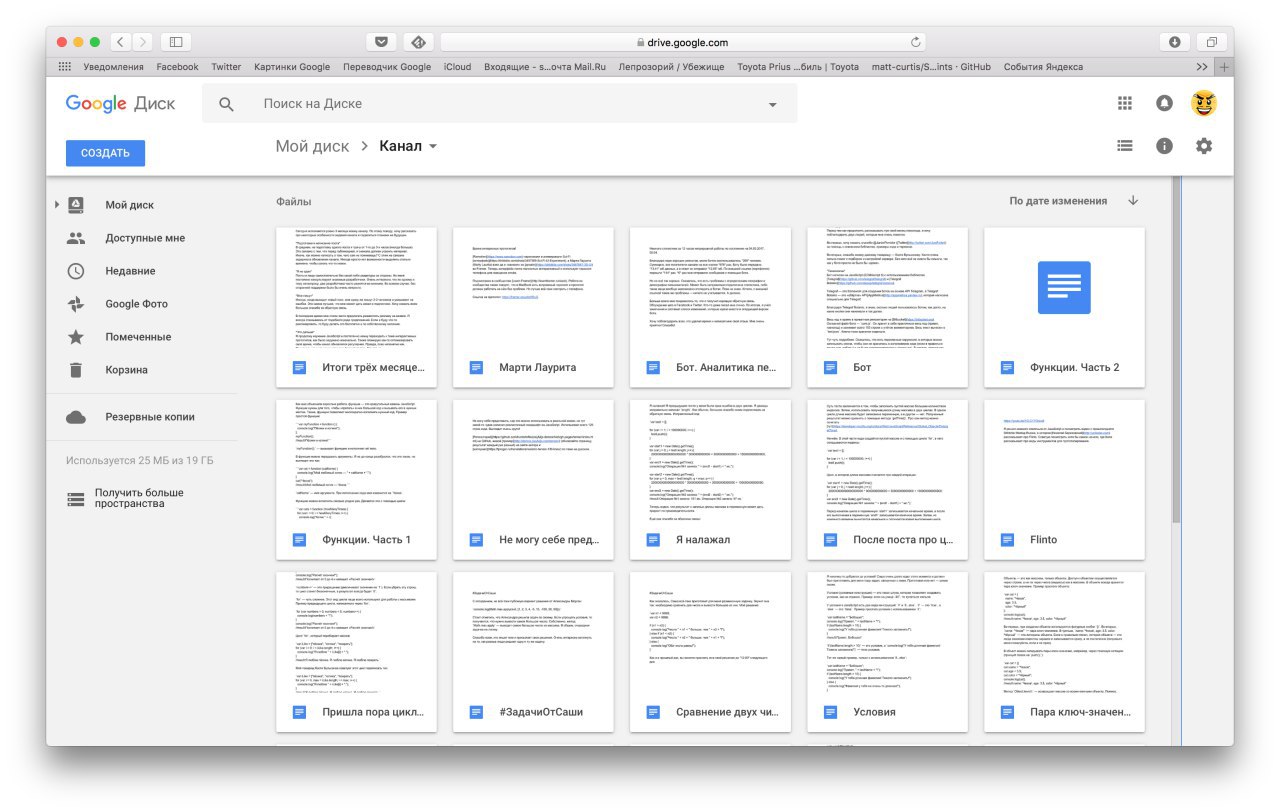The image size is (1280, 812).
Task: Open События Яндекса bookmark
Action: pyautogui.click(x=1043, y=67)
